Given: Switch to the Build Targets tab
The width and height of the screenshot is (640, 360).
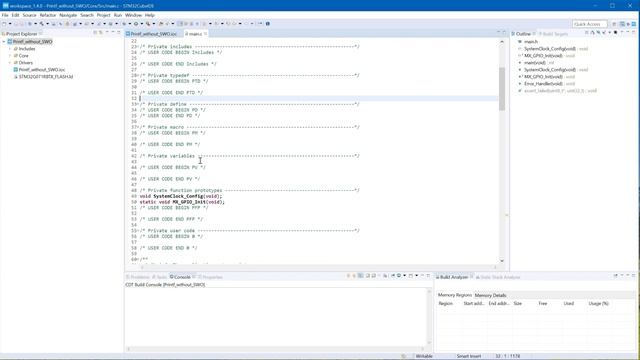Looking at the screenshot, I should coord(554,34).
